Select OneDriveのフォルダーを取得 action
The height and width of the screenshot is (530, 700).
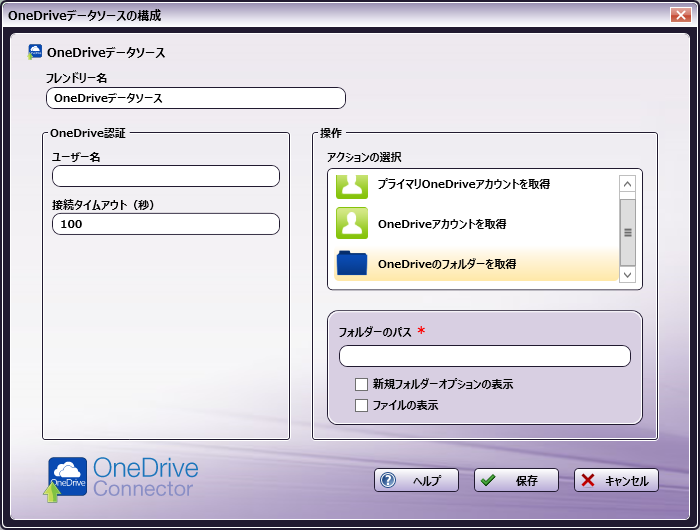point(476,264)
